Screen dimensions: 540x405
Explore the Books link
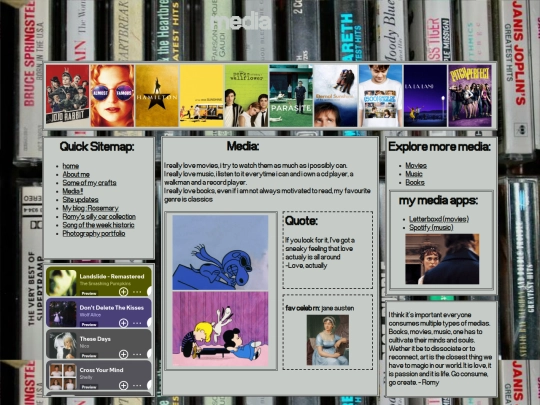(x=415, y=182)
